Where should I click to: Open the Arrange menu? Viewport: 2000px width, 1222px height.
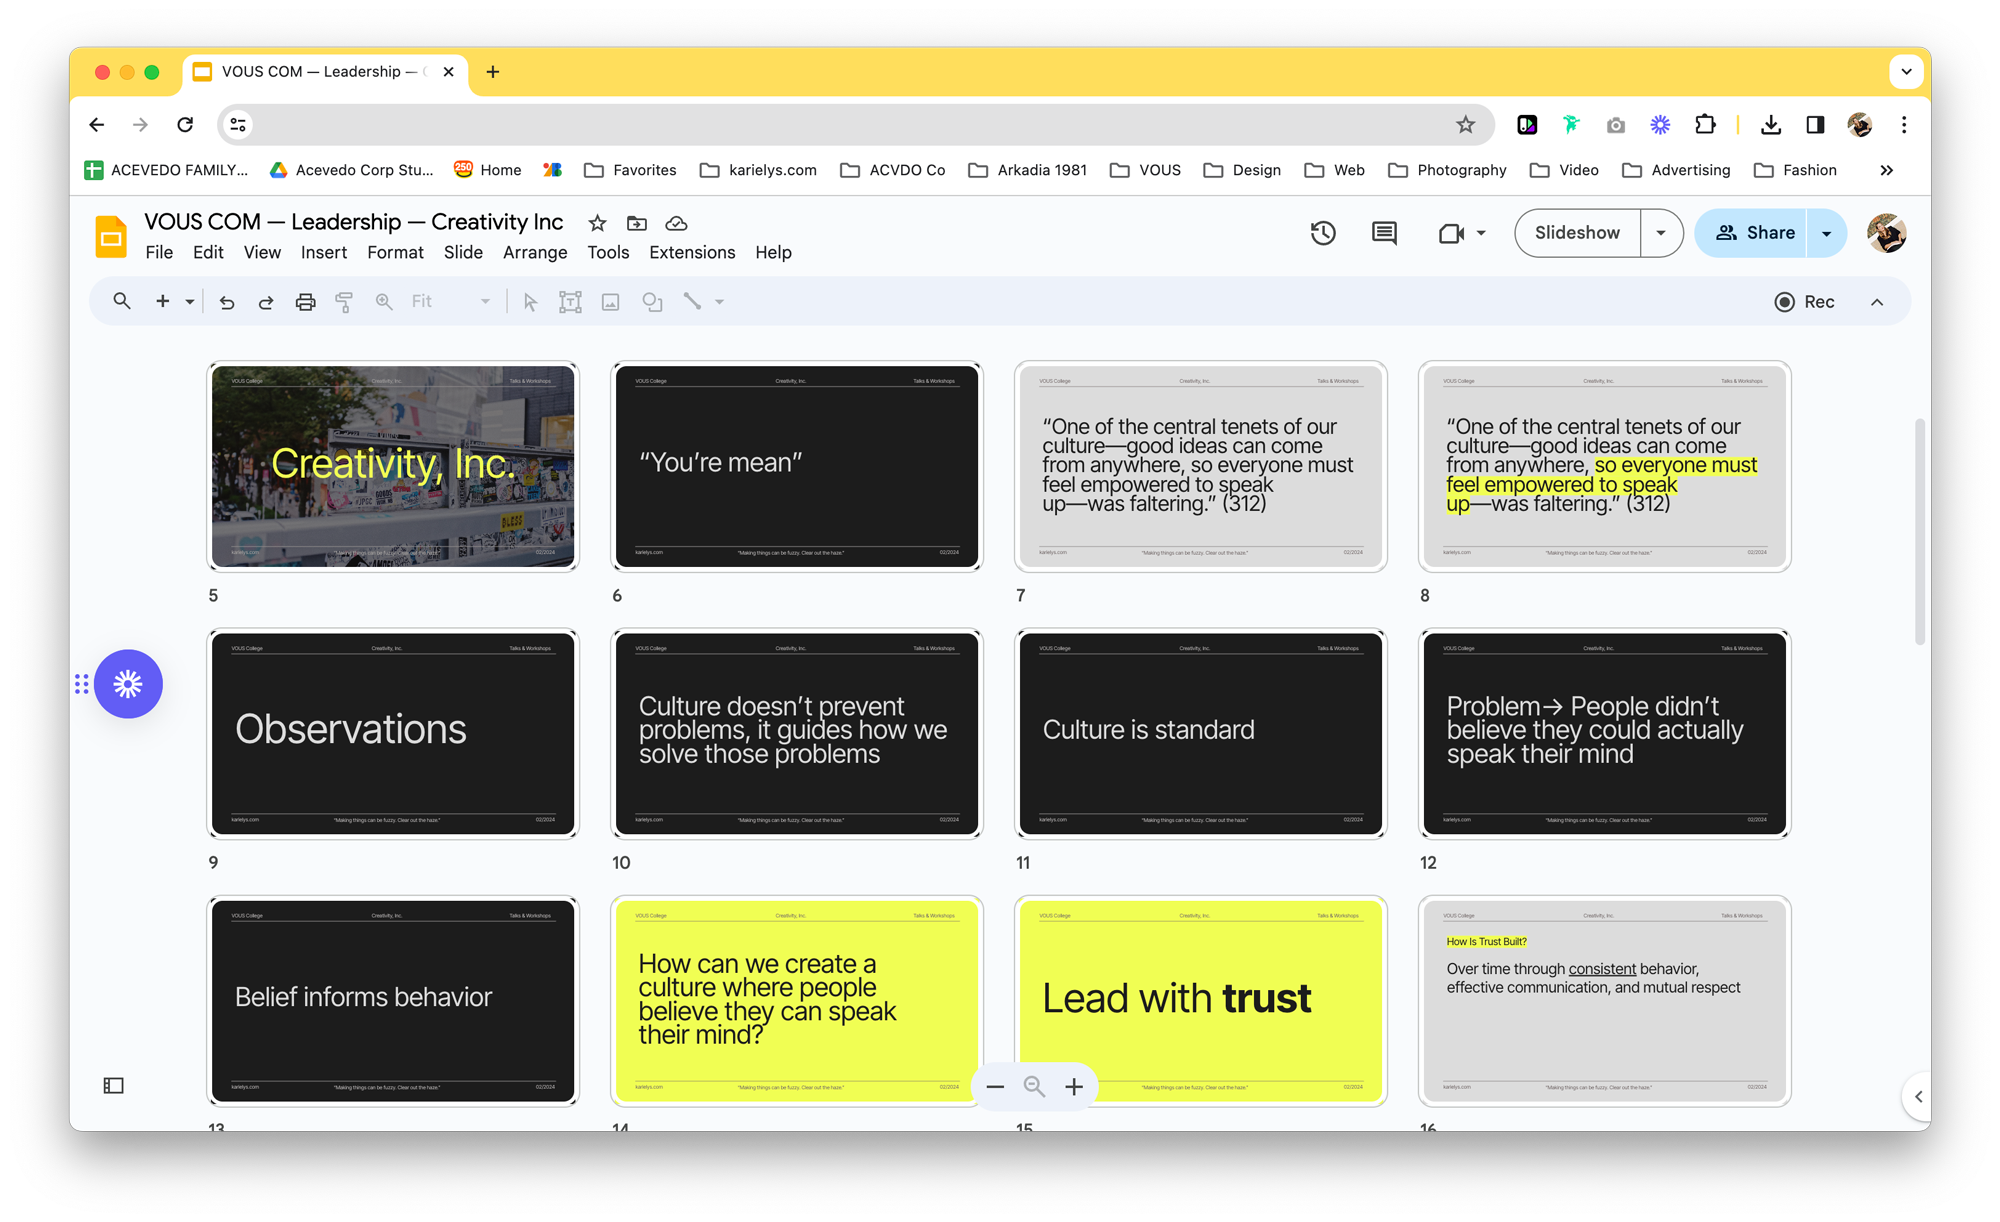pos(535,253)
